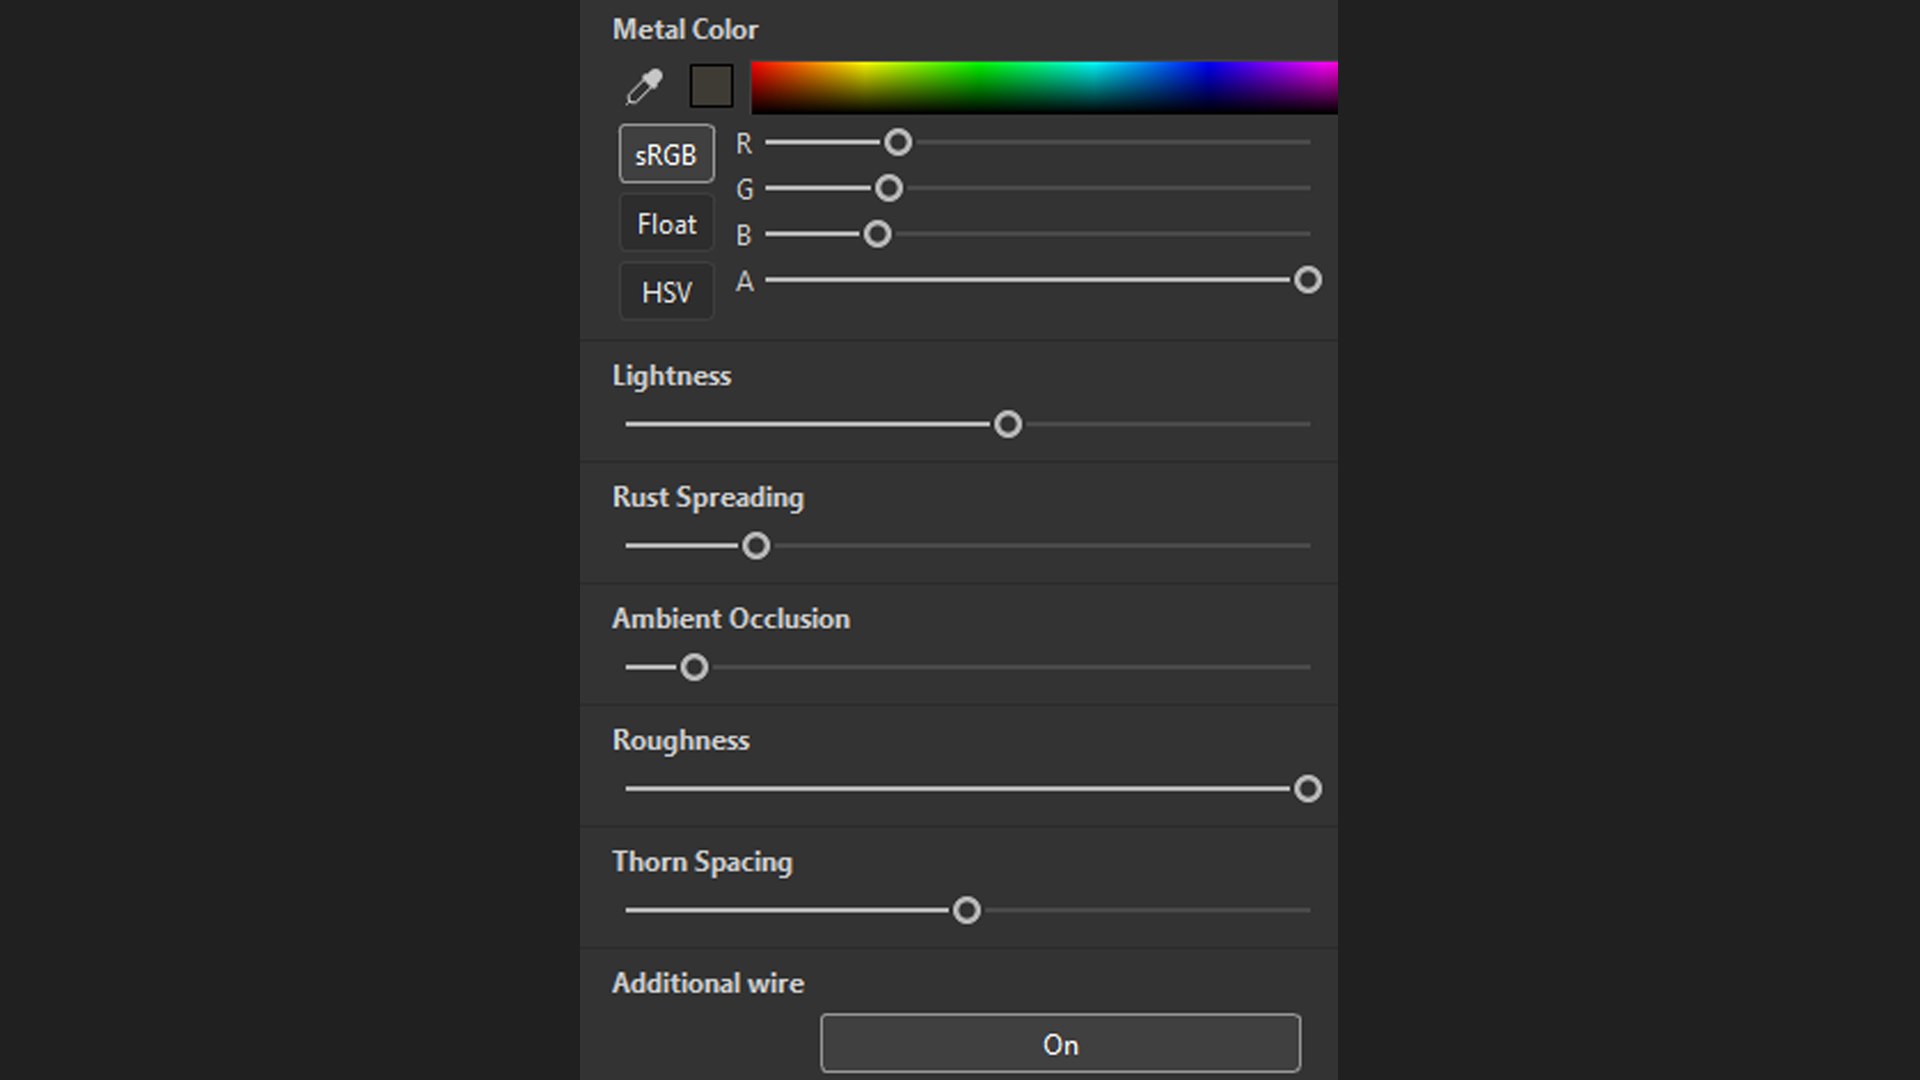Click the B channel slider handle
This screenshot has width=1920, height=1080.
coord(877,234)
